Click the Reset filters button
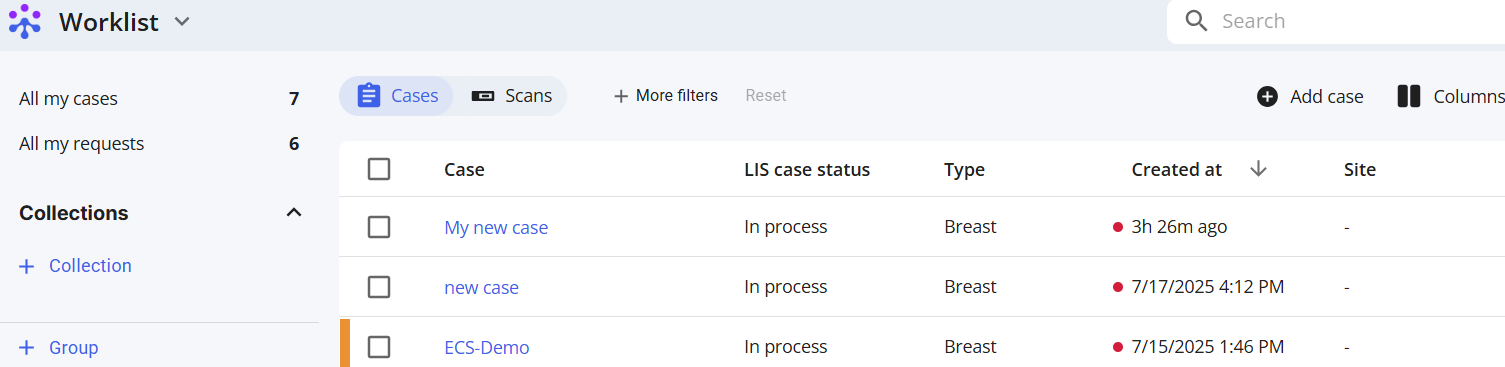Screen dimensions: 1505x367 coord(766,96)
